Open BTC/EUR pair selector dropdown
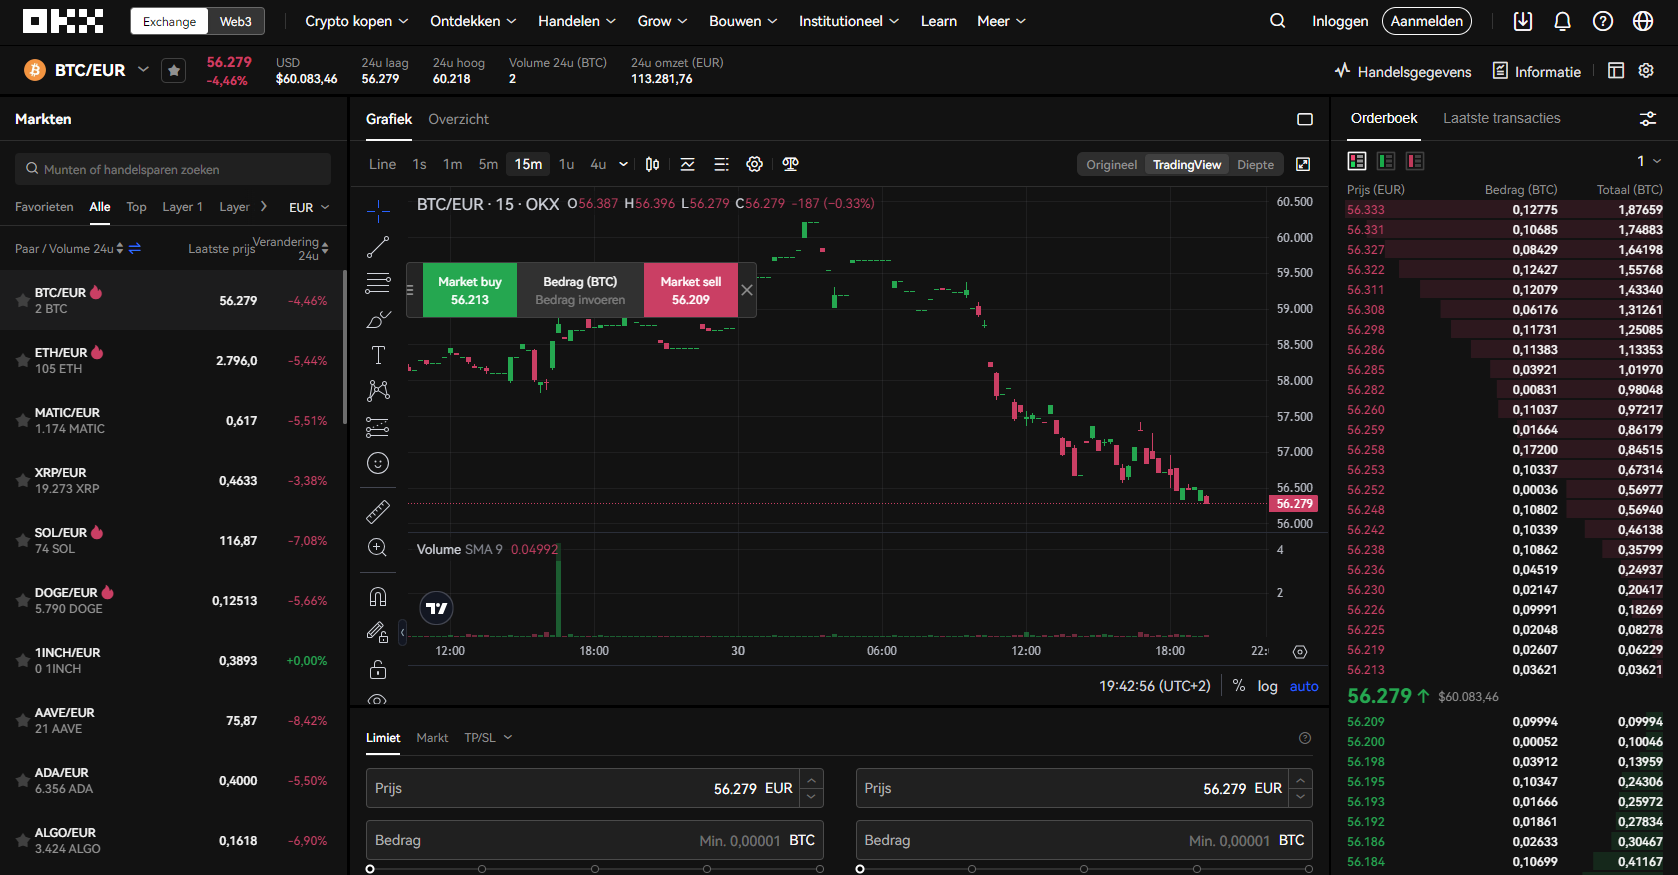The image size is (1678, 875). point(143,69)
